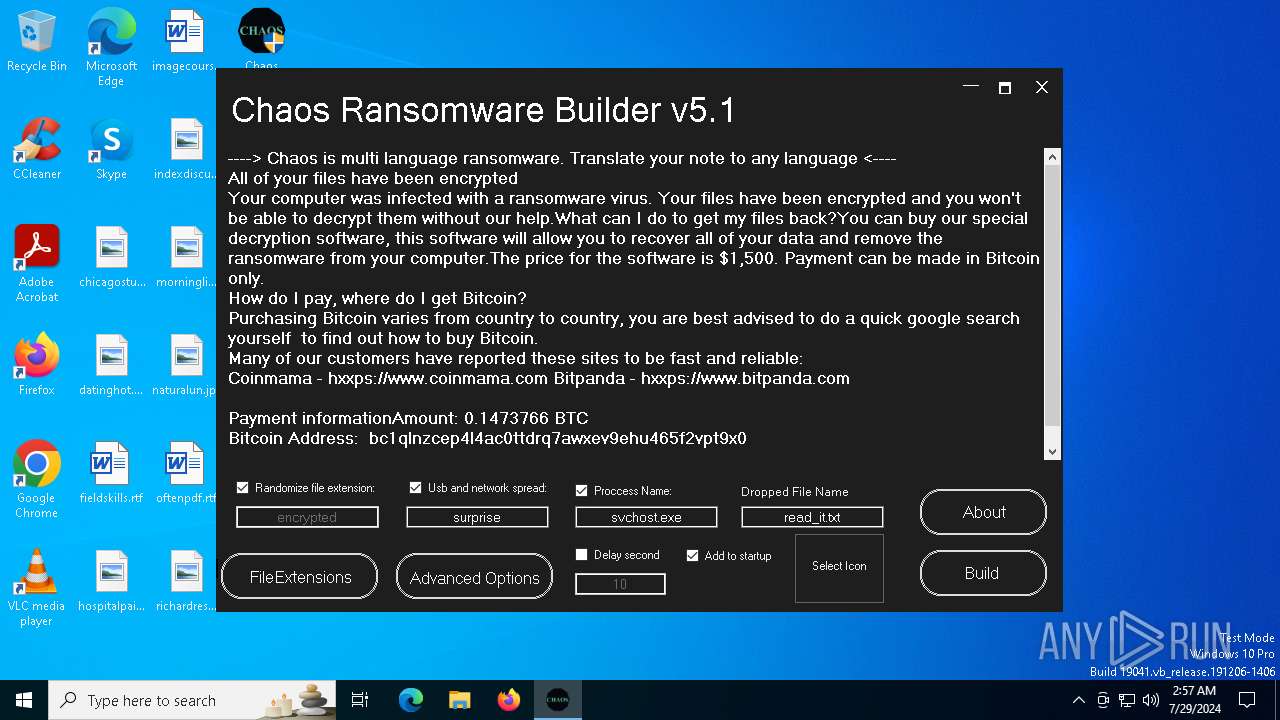The height and width of the screenshot is (720, 1280).
Task: Open the Recycle Bin desktop icon
Action: click(36, 41)
